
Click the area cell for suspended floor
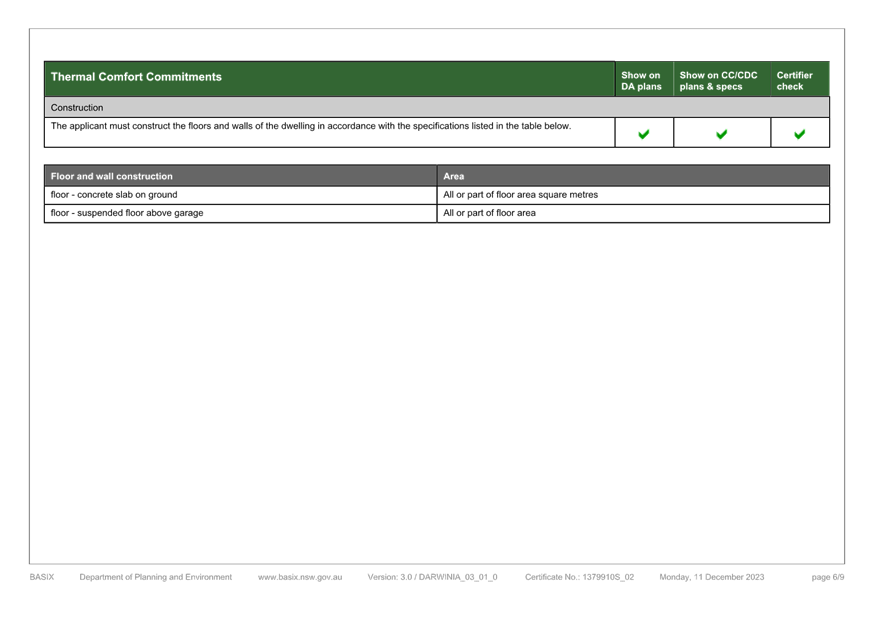coord(489,214)
